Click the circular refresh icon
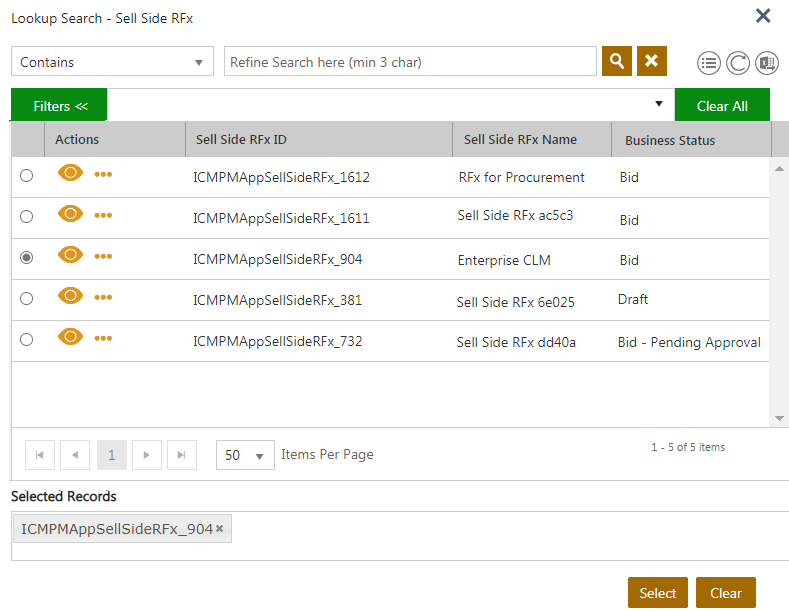This screenshot has width=789, height=611. tap(738, 63)
